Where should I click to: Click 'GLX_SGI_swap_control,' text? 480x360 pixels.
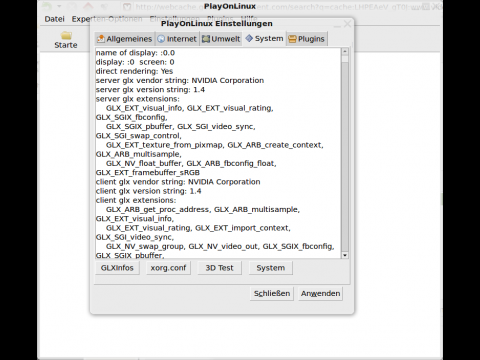tap(139, 136)
